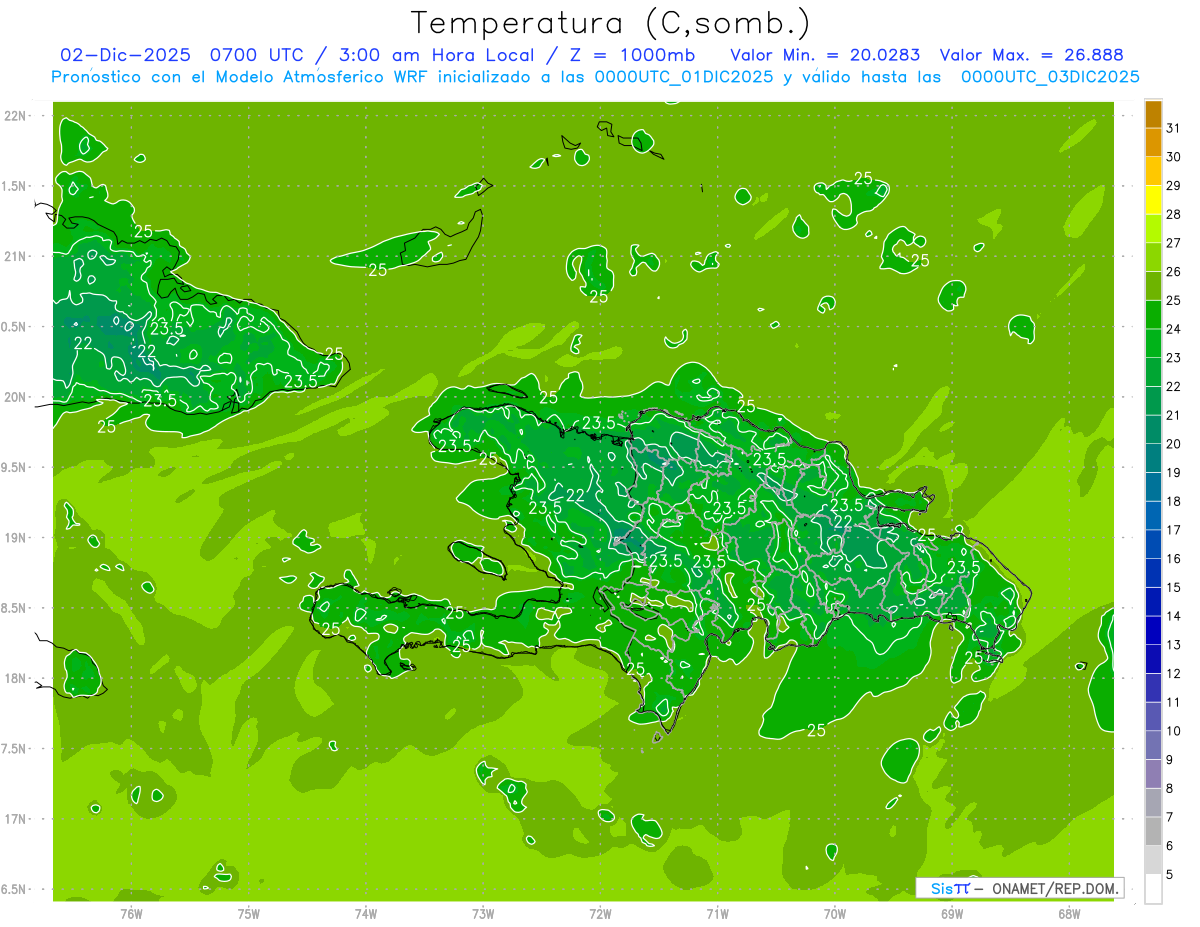The height and width of the screenshot is (927, 1200).
Task: Click the 0000UTC_03DIC2025 validity text
Action: coord(1050,77)
